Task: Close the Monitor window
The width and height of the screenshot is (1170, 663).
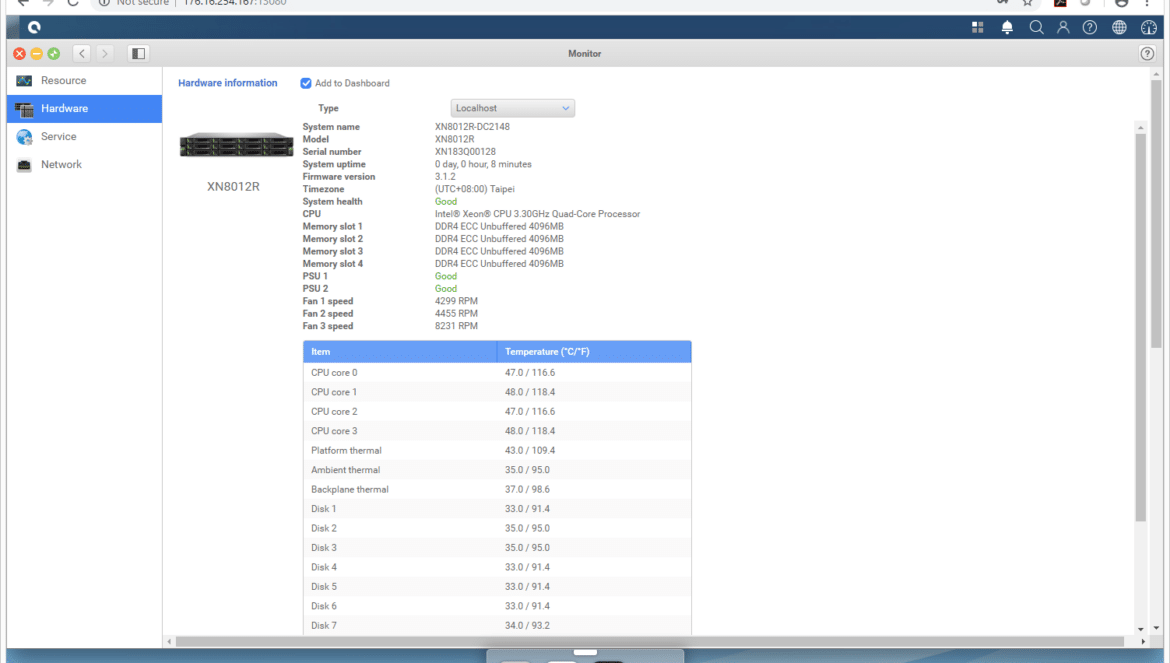Action: [x=19, y=54]
